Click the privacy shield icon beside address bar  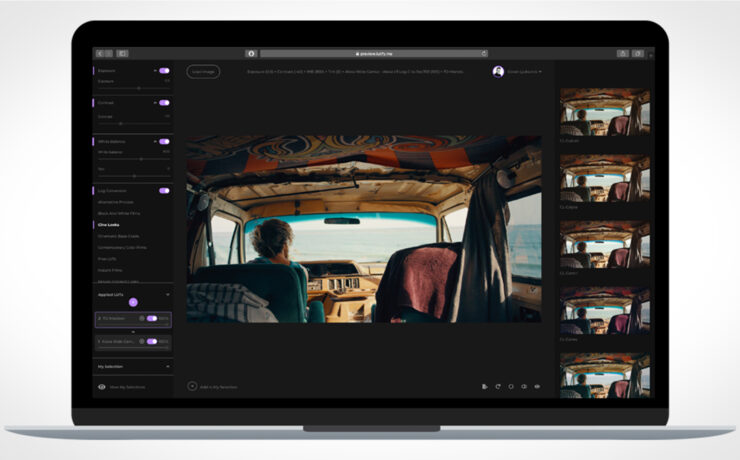pos(251,54)
